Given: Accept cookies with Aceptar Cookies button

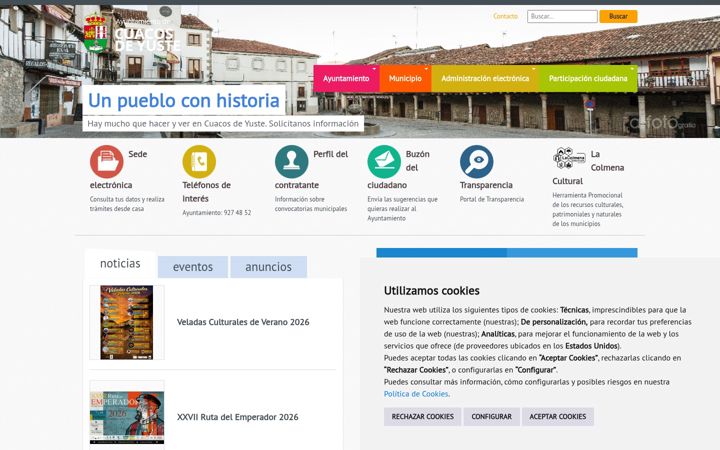Looking at the screenshot, I should click(x=557, y=416).
